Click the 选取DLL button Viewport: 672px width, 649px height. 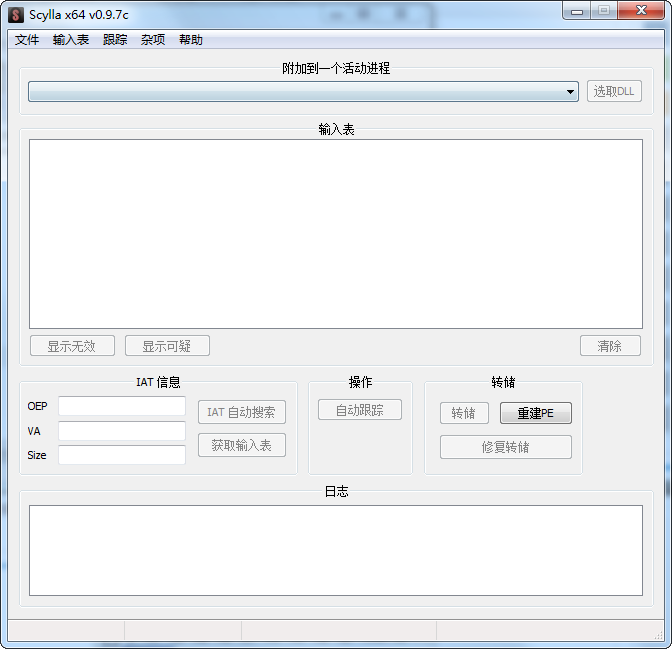614,91
